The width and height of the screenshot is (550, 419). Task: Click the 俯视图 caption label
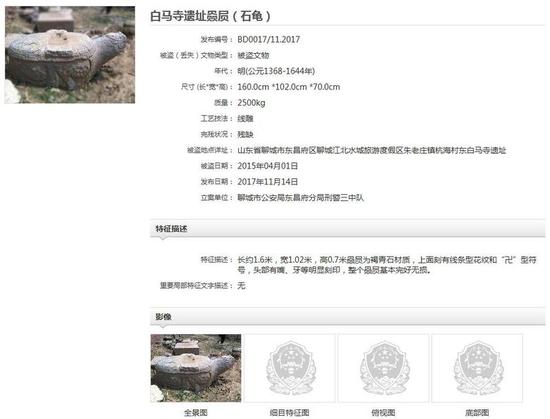(383, 413)
